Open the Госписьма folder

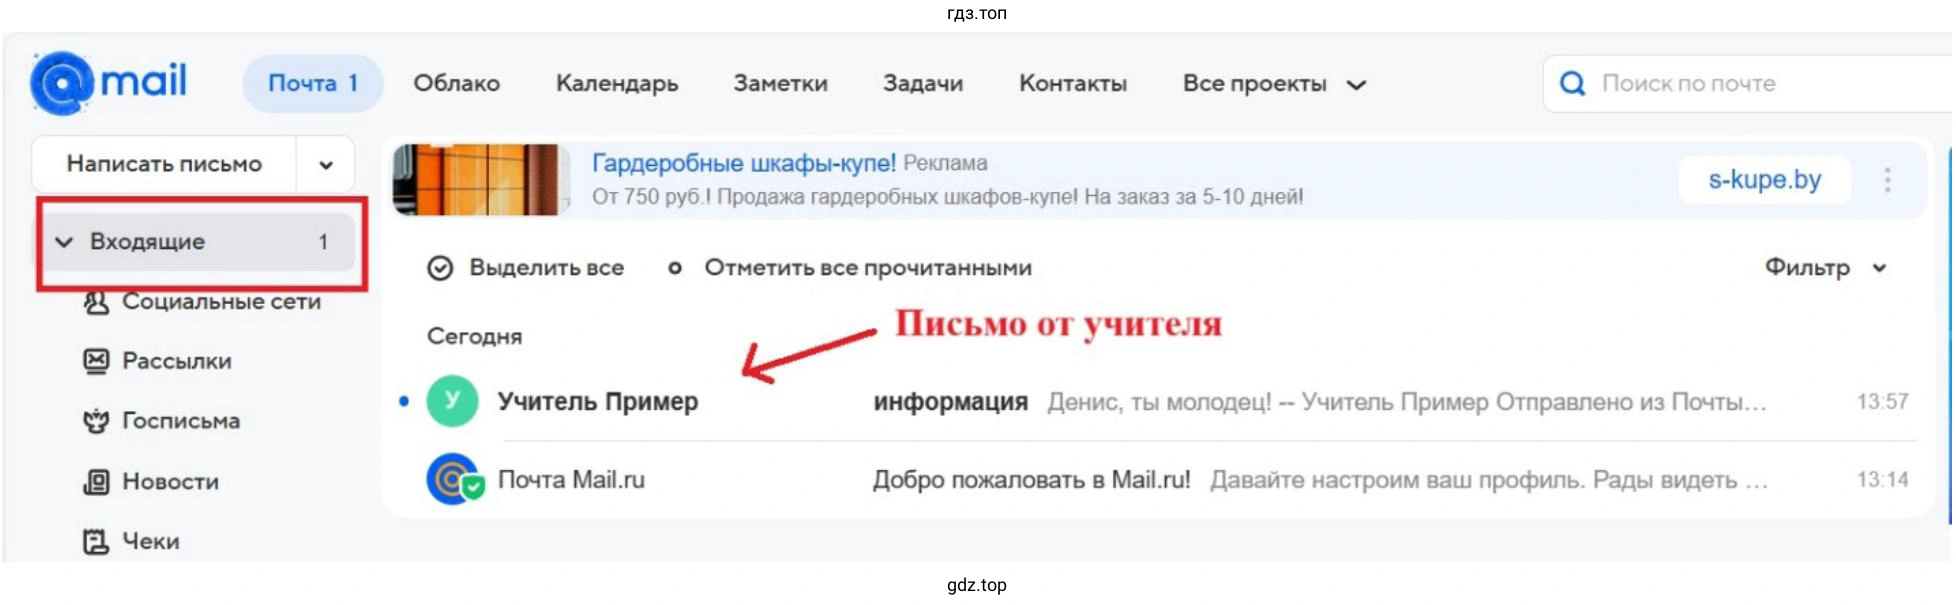181,421
